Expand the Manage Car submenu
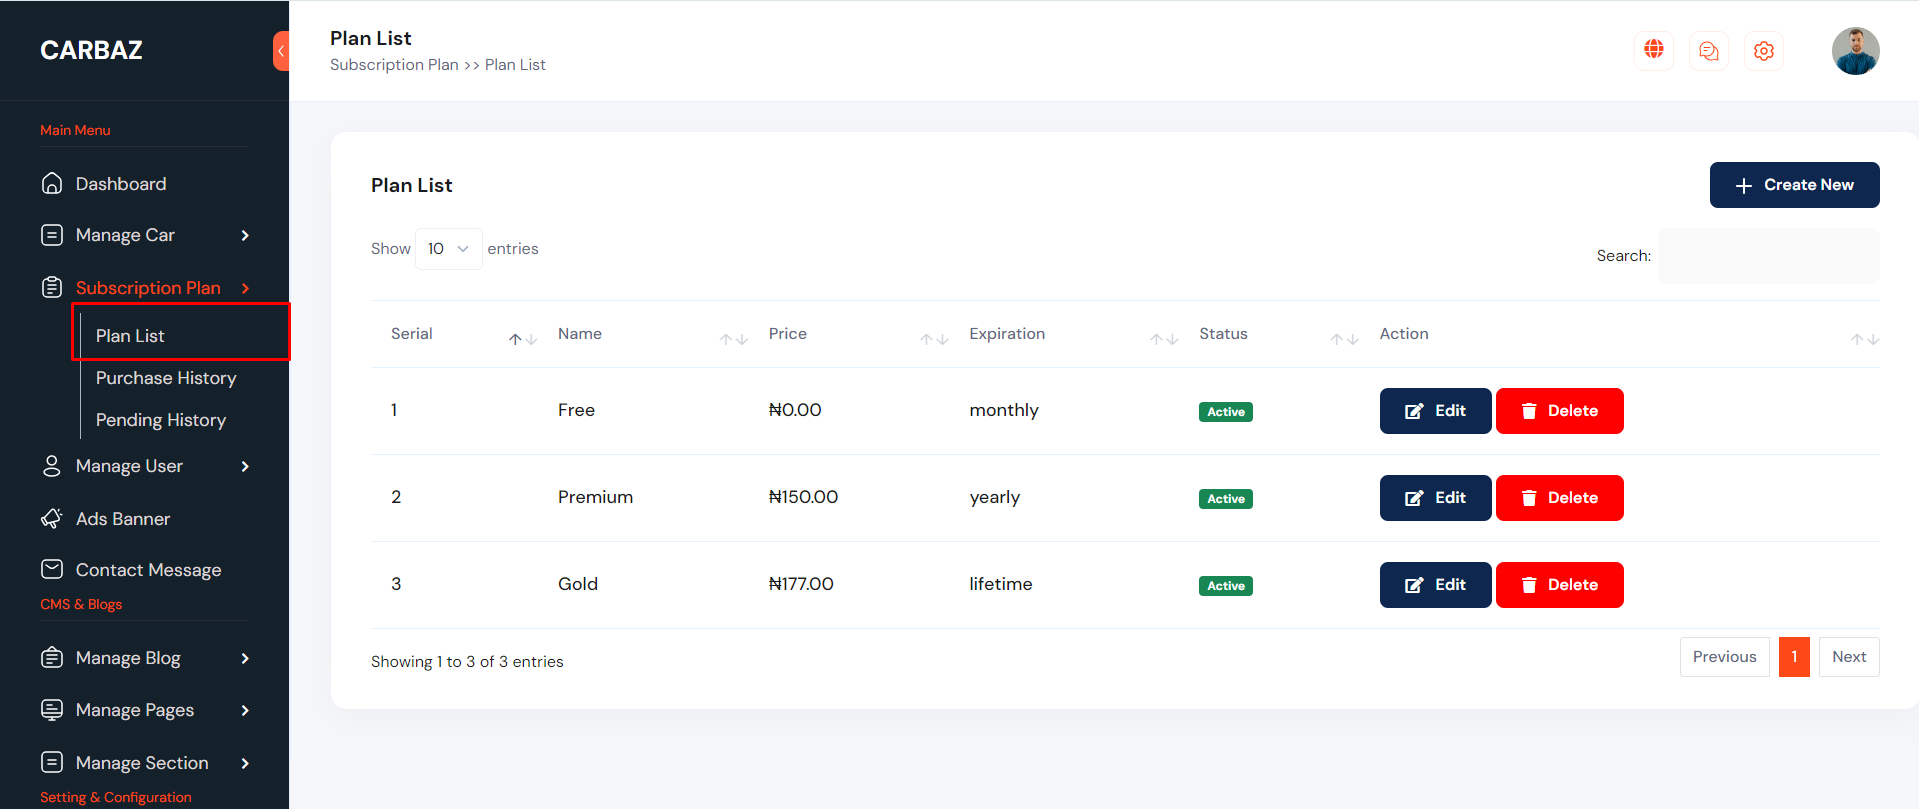The width and height of the screenshot is (1919, 809). click(x=245, y=235)
